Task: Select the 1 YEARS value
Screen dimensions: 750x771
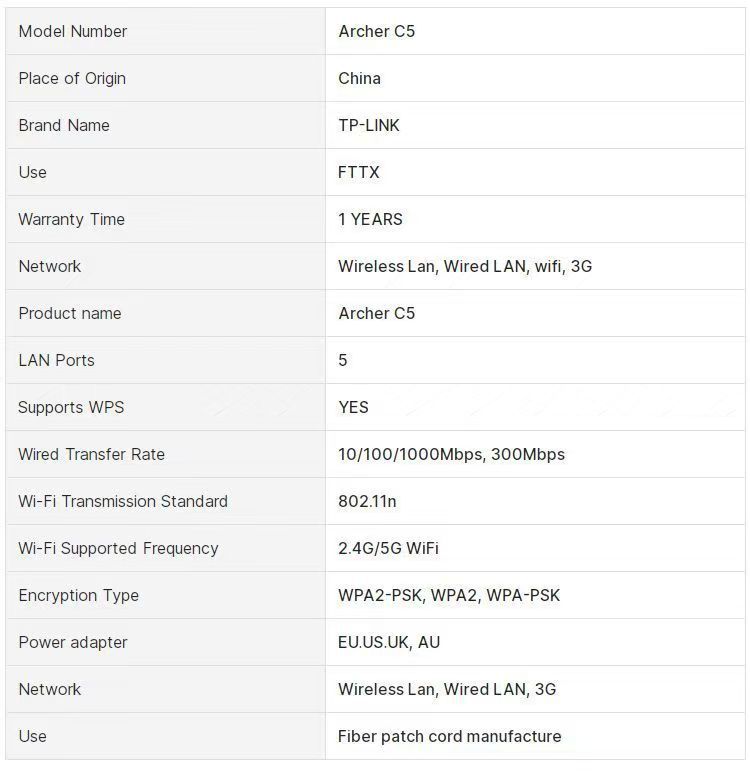Action: point(370,219)
